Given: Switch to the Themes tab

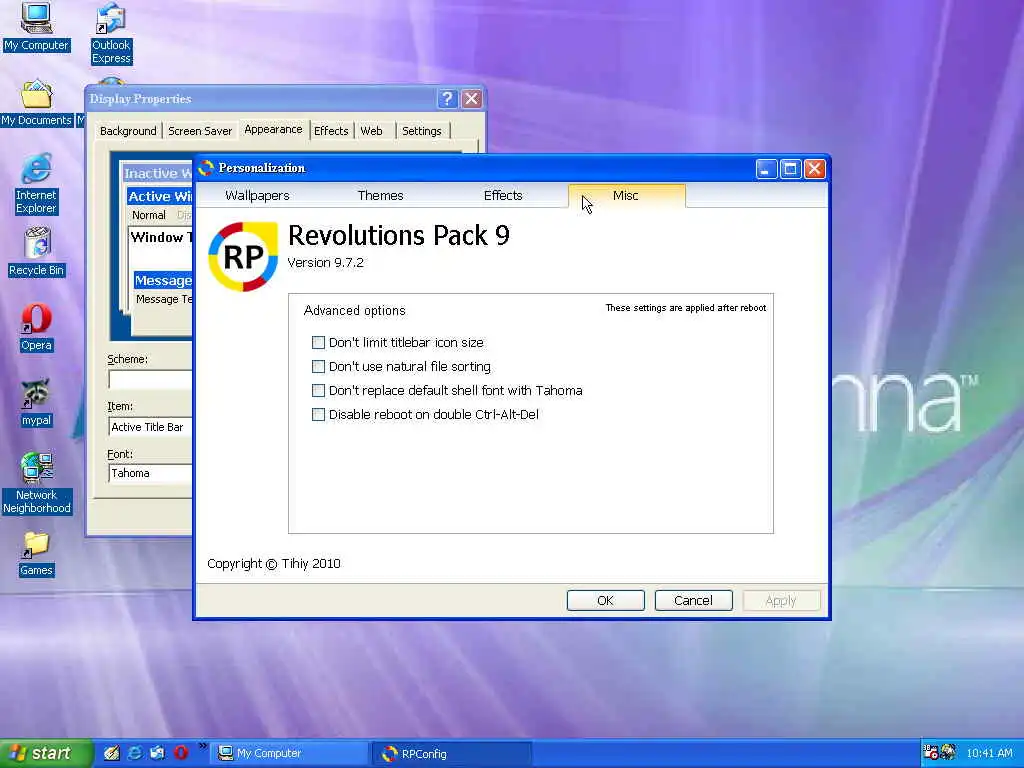Looking at the screenshot, I should 381,195.
